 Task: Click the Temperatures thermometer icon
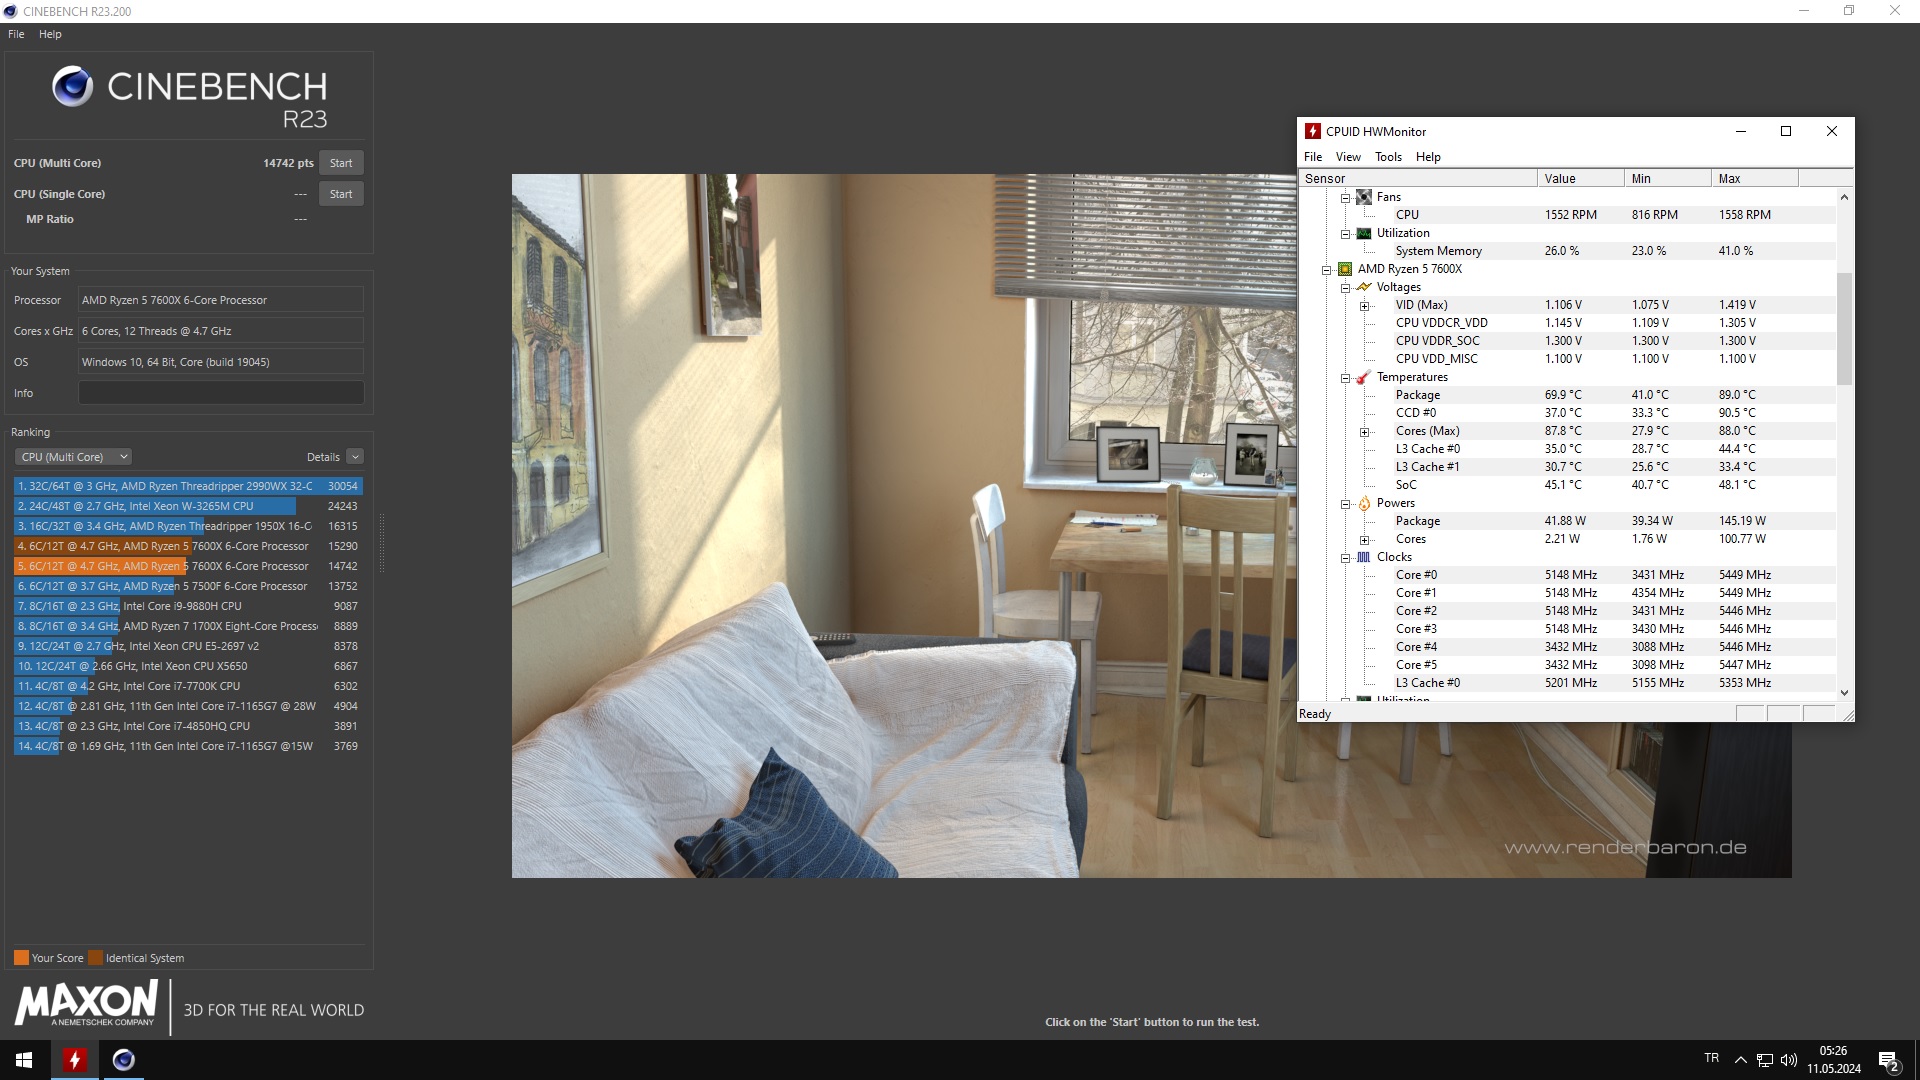coord(1362,377)
